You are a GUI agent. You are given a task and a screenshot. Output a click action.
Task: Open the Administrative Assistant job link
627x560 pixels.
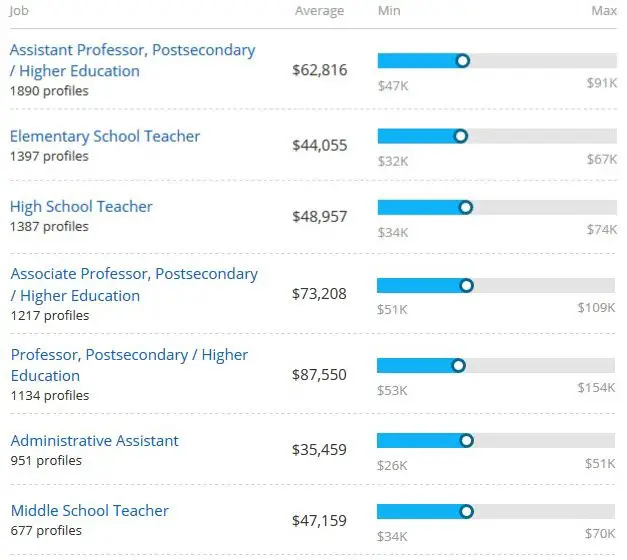(94, 440)
